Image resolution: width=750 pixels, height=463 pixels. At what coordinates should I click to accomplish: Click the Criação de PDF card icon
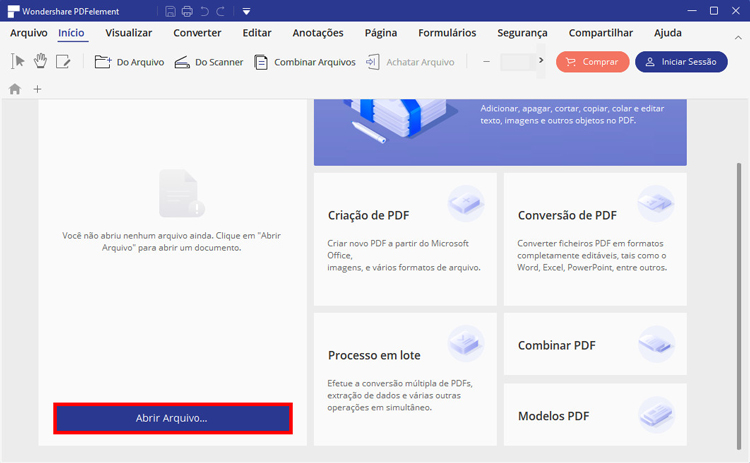466,203
